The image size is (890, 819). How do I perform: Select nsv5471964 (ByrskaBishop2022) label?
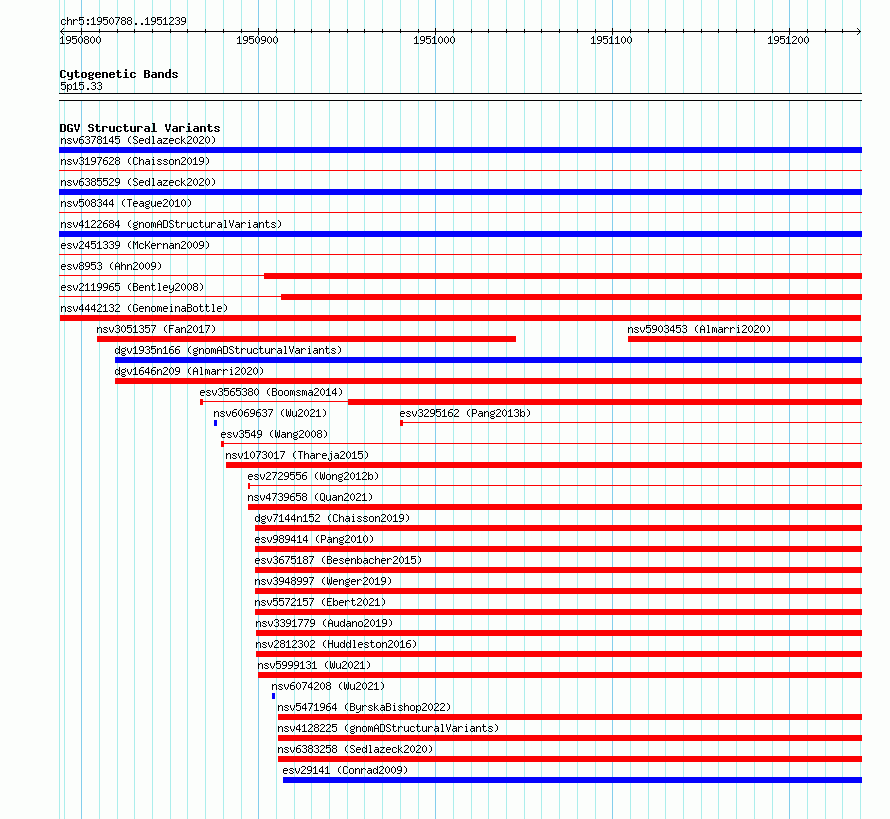(x=364, y=707)
